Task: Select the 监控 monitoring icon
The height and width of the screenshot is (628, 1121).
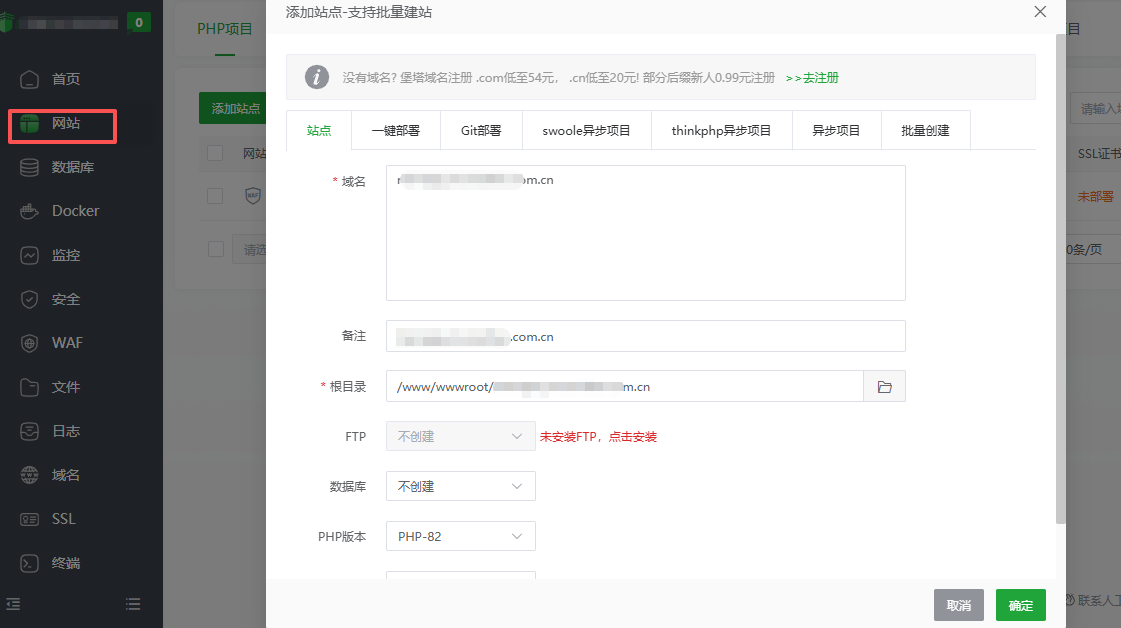Action: tap(30, 255)
